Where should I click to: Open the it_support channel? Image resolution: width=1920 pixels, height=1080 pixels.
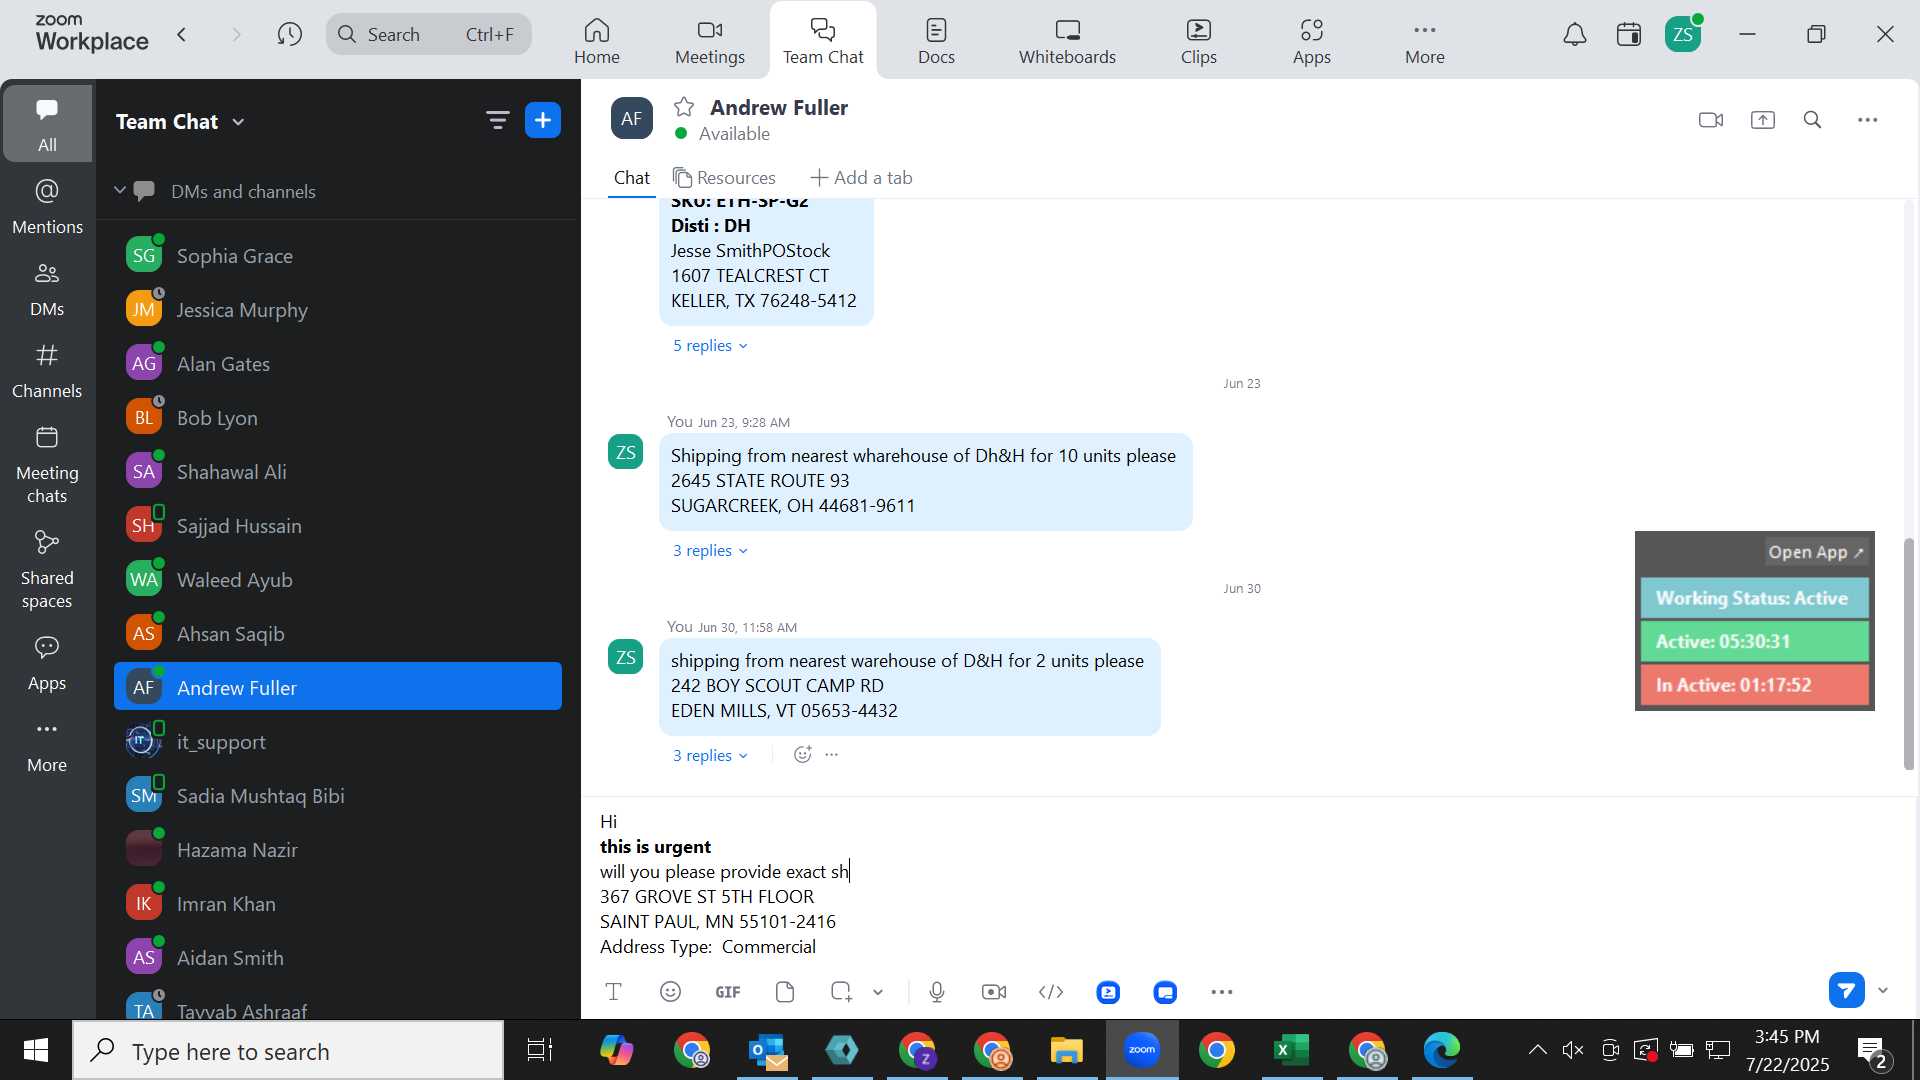(338, 742)
